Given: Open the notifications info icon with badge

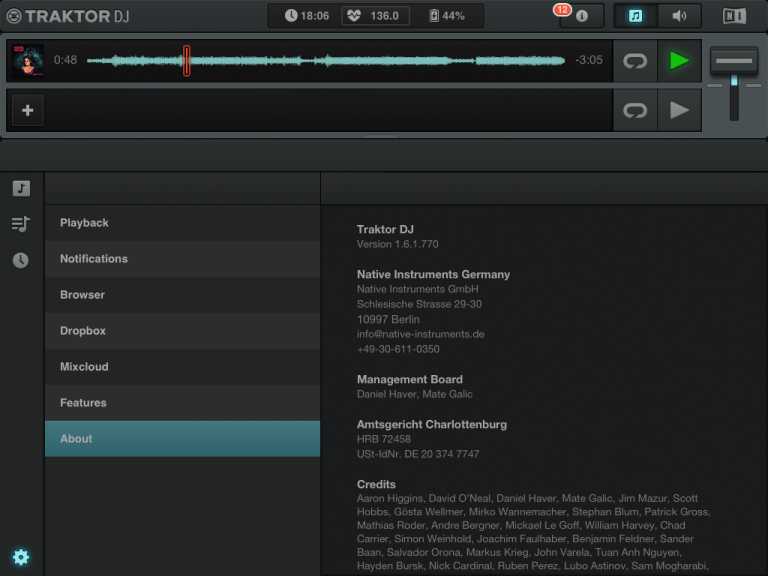Looking at the screenshot, I should [581, 16].
